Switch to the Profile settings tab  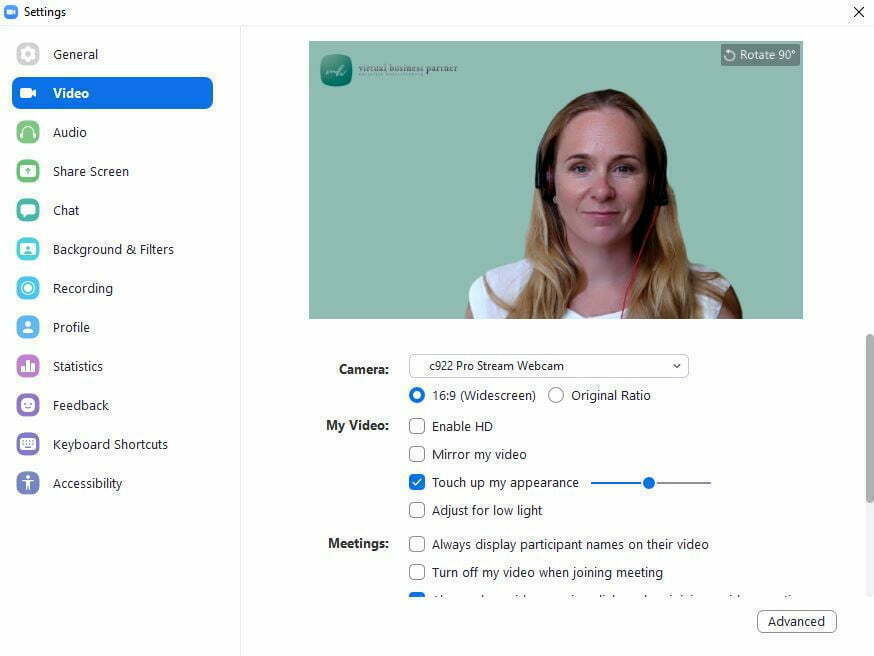click(71, 327)
